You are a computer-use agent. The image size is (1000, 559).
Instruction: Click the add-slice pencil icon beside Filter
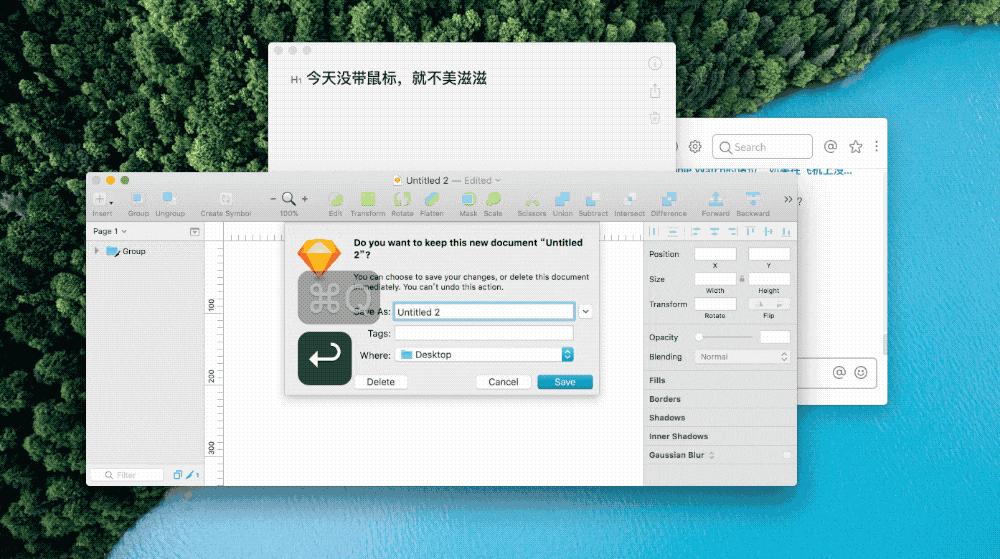[191, 475]
